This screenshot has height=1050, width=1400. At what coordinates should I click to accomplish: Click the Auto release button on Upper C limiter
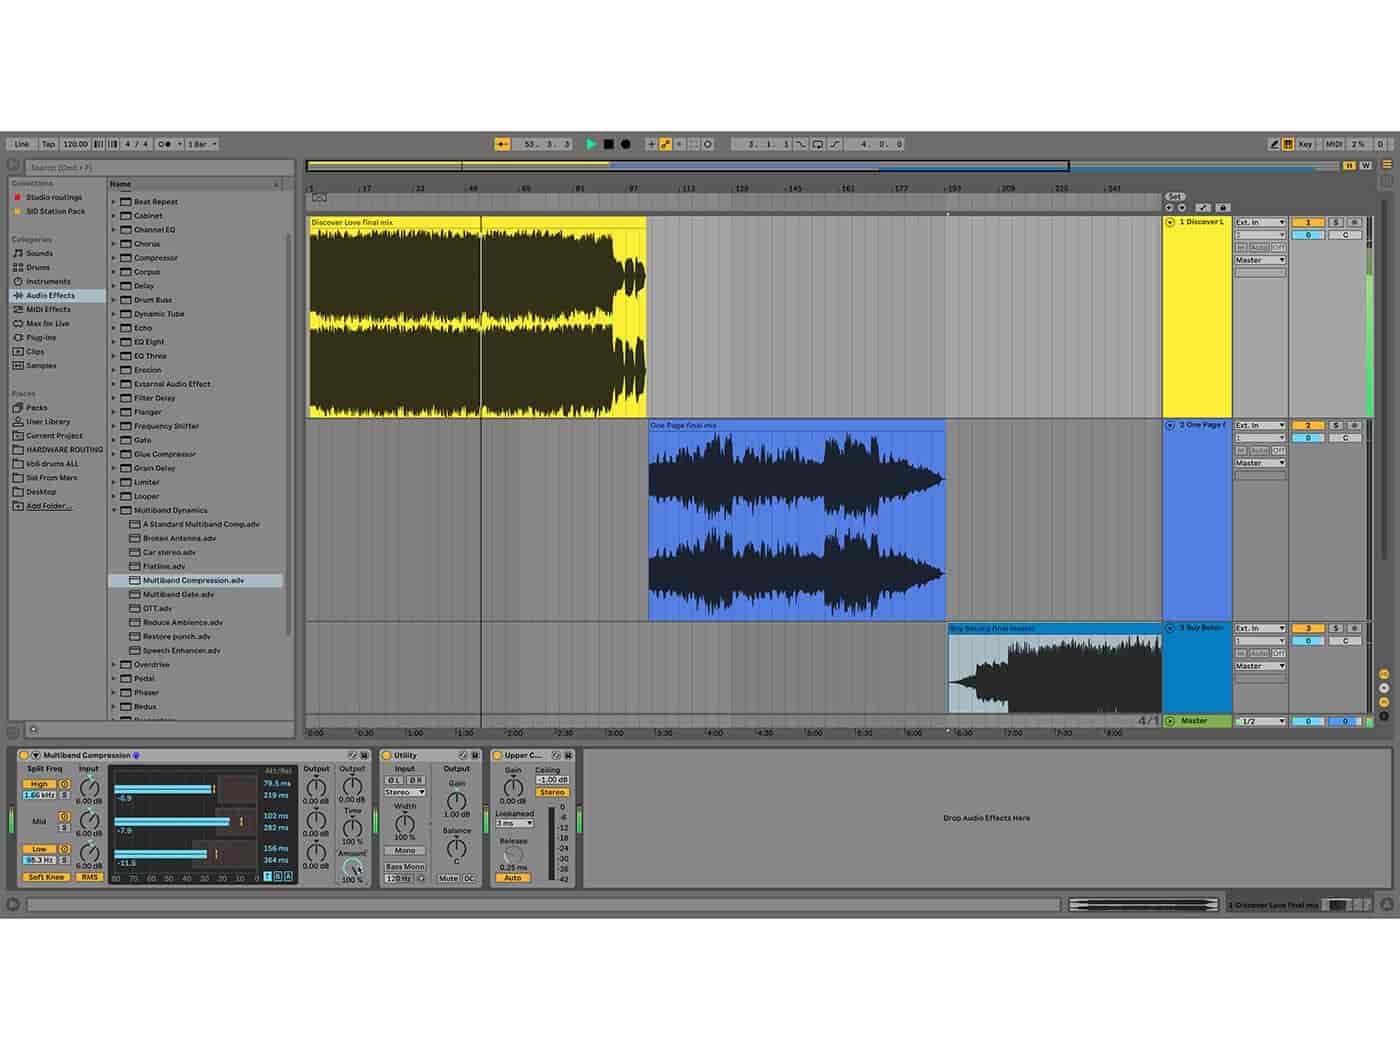(512, 877)
